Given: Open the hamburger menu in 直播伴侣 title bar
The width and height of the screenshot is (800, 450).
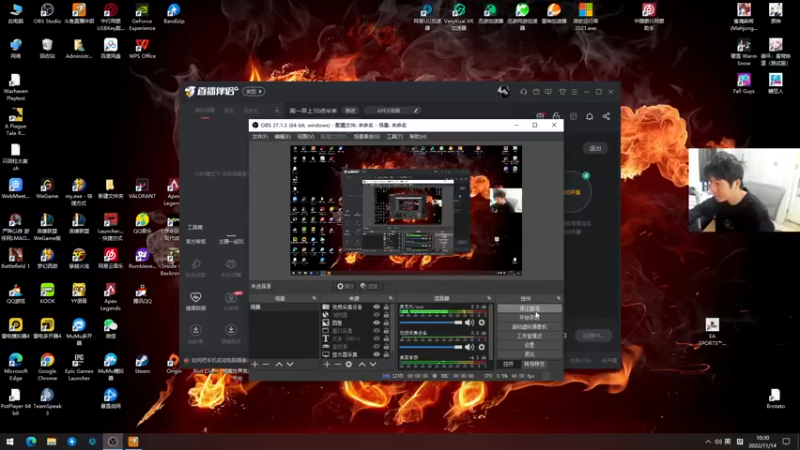Looking at the screenshot, I should click(x=574, y=92).
